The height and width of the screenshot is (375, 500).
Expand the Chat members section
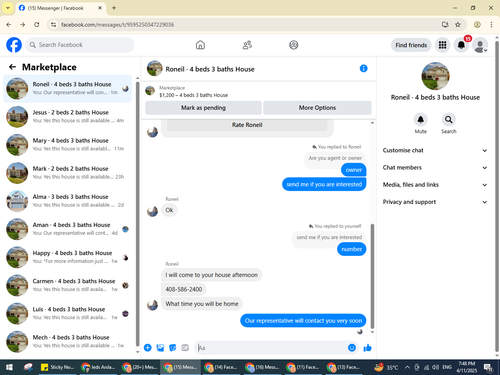click(435, 167)
